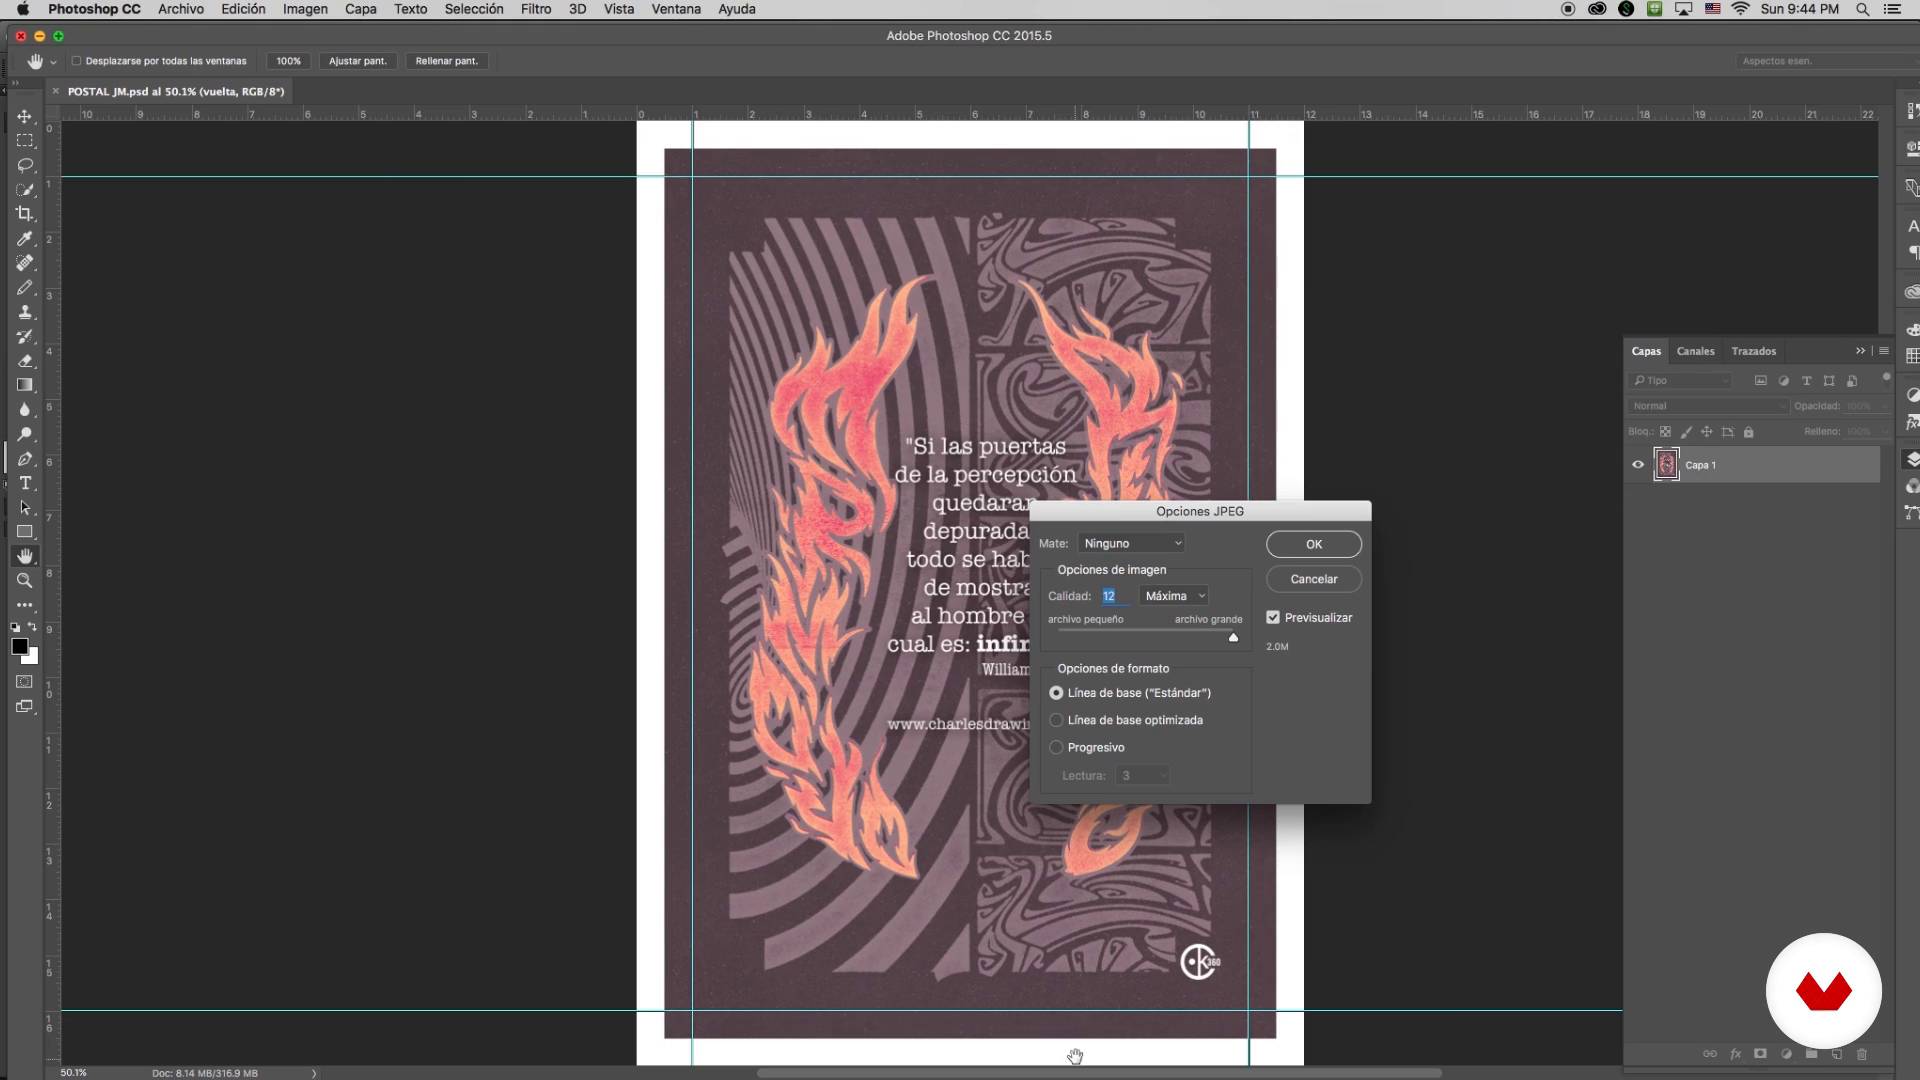This screenshot has height=1080, width=1920.
Task: Select the Clone Stamp tool
Action: point(25,312)
